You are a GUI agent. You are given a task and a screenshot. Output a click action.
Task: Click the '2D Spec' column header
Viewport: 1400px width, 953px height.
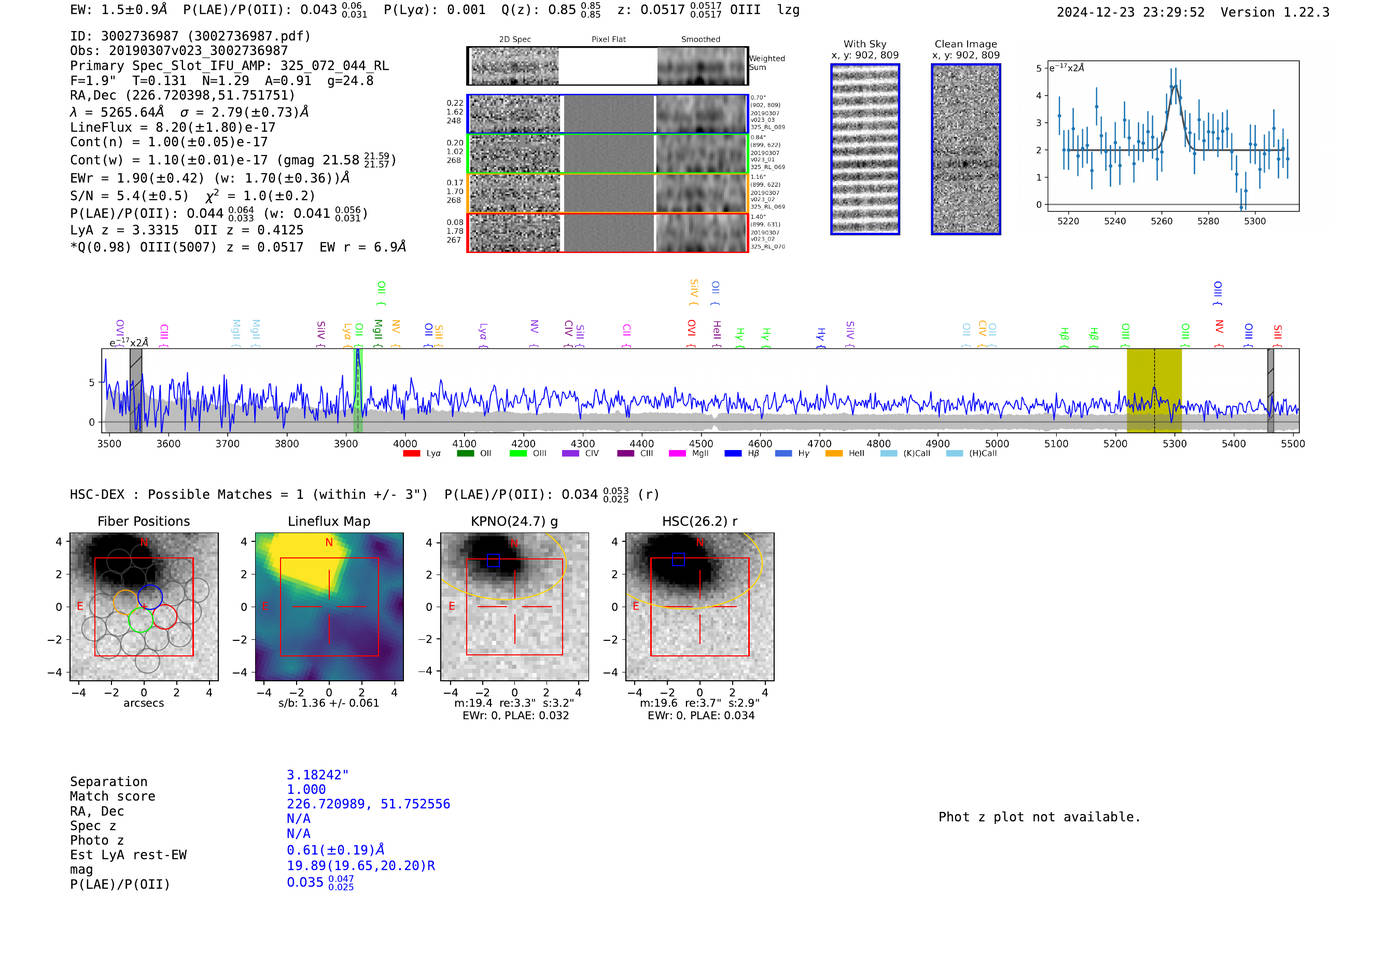515,40
